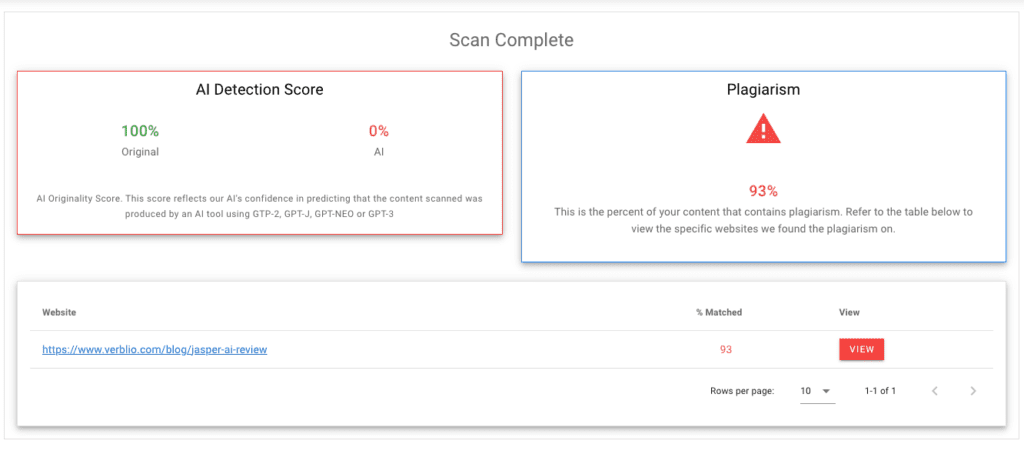The height and width of the screenshot is (454, 1024).
Task: Open the rows per page dropdown
Action: click(816, 391)
